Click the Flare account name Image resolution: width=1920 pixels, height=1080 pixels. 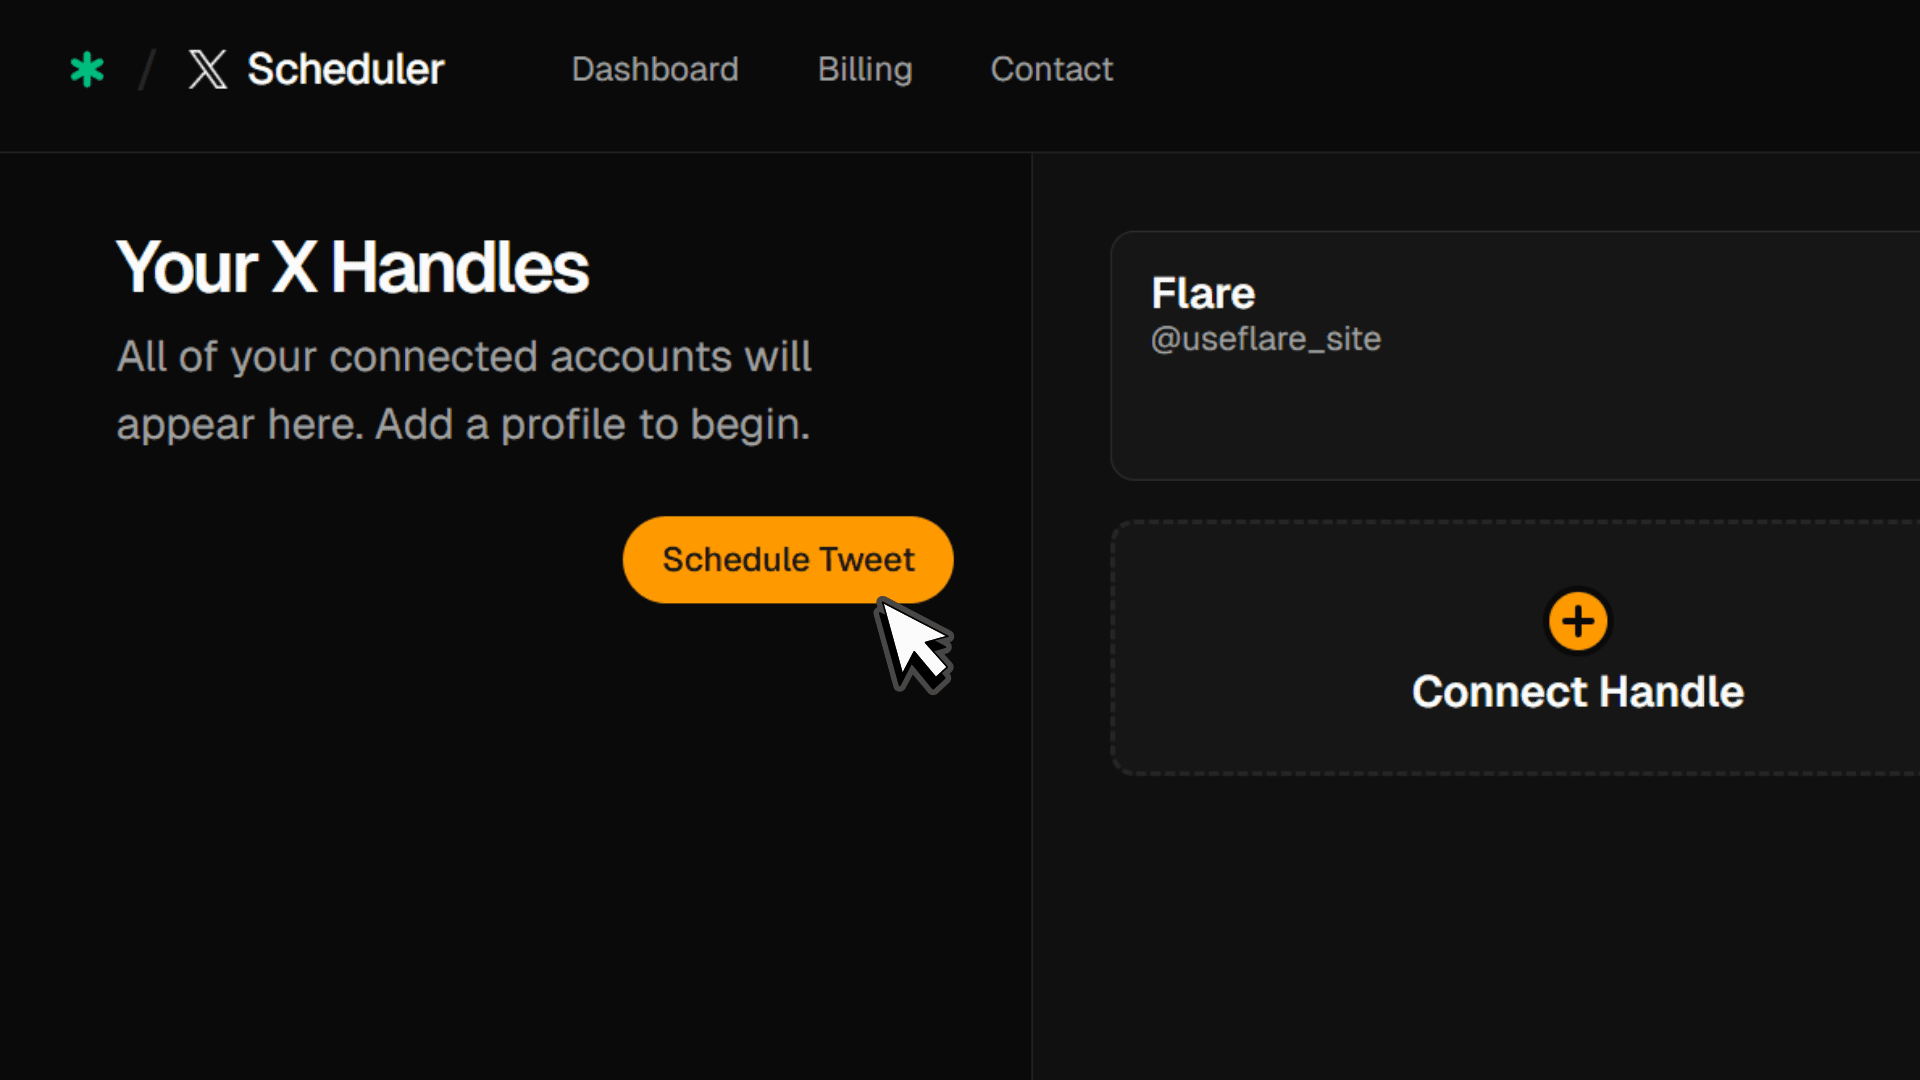1203,293
